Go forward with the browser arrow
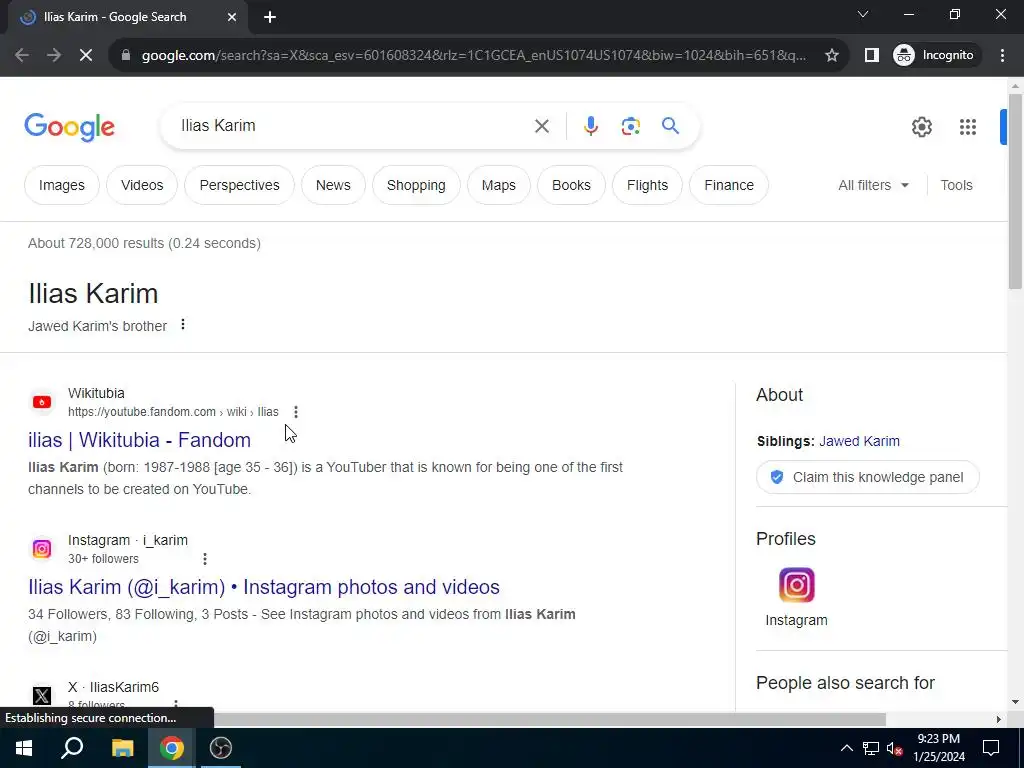Image resolution: width=1024 pixels, height=768 pixels. coord(54,56)
